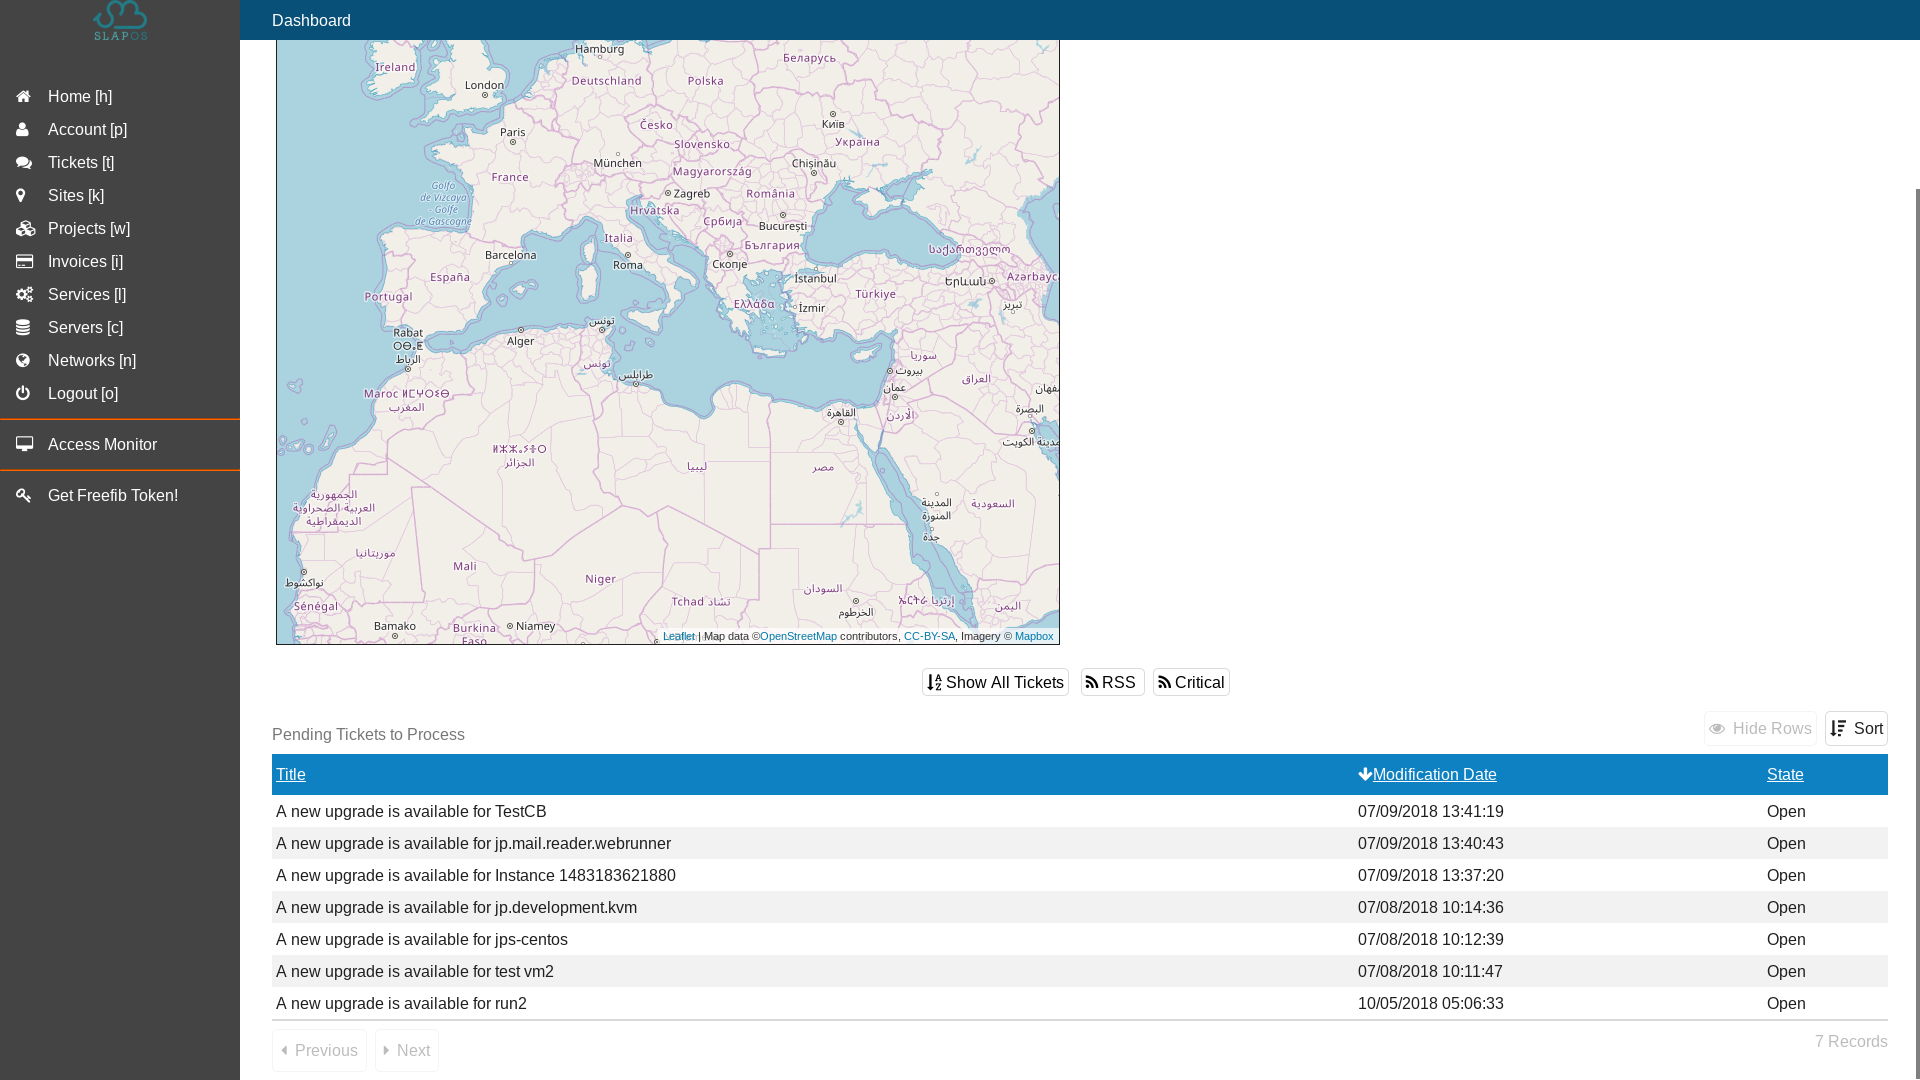
Task: Select Get Freefib Token! link
Action: click(120, 496)
